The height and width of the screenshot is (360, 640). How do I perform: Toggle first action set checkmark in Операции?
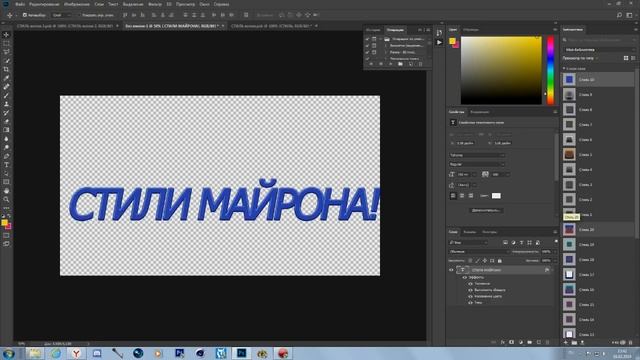pyautogui.click(x=367, y=39)
